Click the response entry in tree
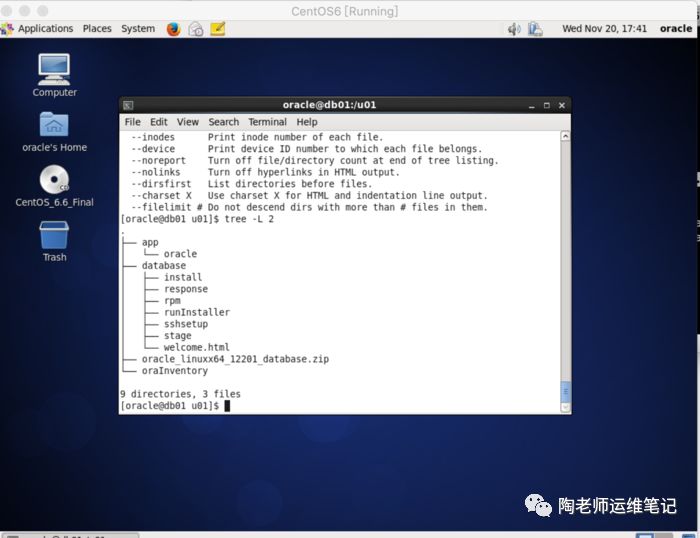700x538 pixels. tap(186, 289)
